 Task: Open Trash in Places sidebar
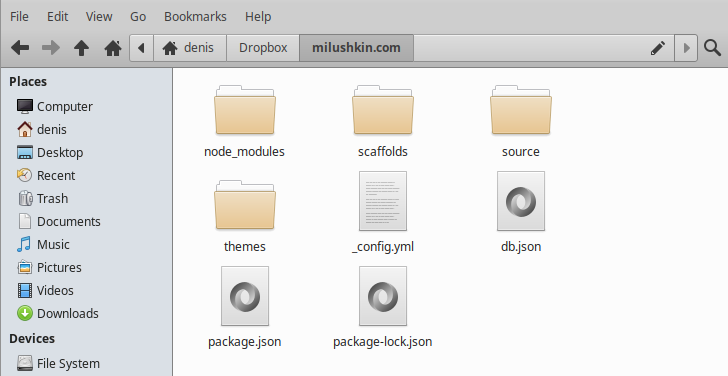[x=43, y=198]
